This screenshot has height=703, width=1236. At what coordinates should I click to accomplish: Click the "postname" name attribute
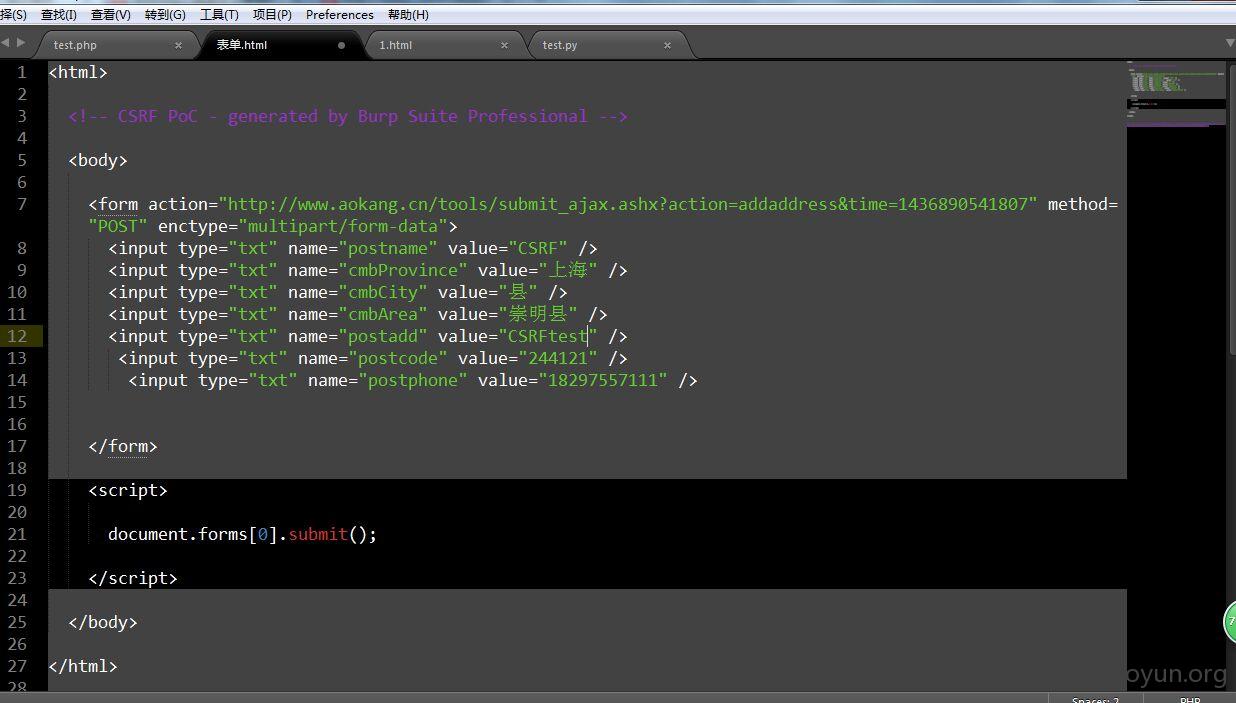[x=388, y=248]
